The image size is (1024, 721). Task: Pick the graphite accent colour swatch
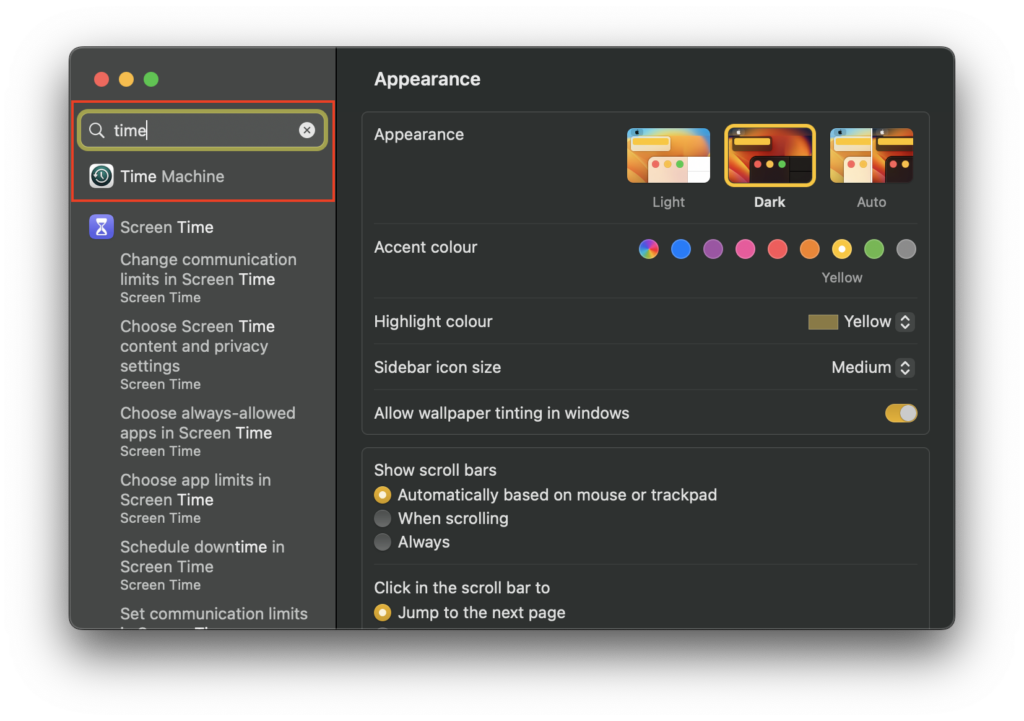[x=906, y=249]
